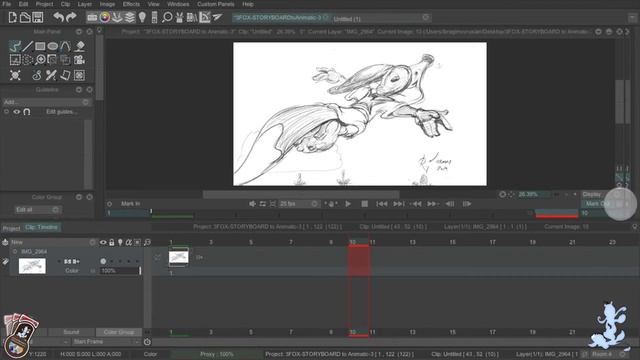Click the save floppy disk icon

(x=38, y=17)
